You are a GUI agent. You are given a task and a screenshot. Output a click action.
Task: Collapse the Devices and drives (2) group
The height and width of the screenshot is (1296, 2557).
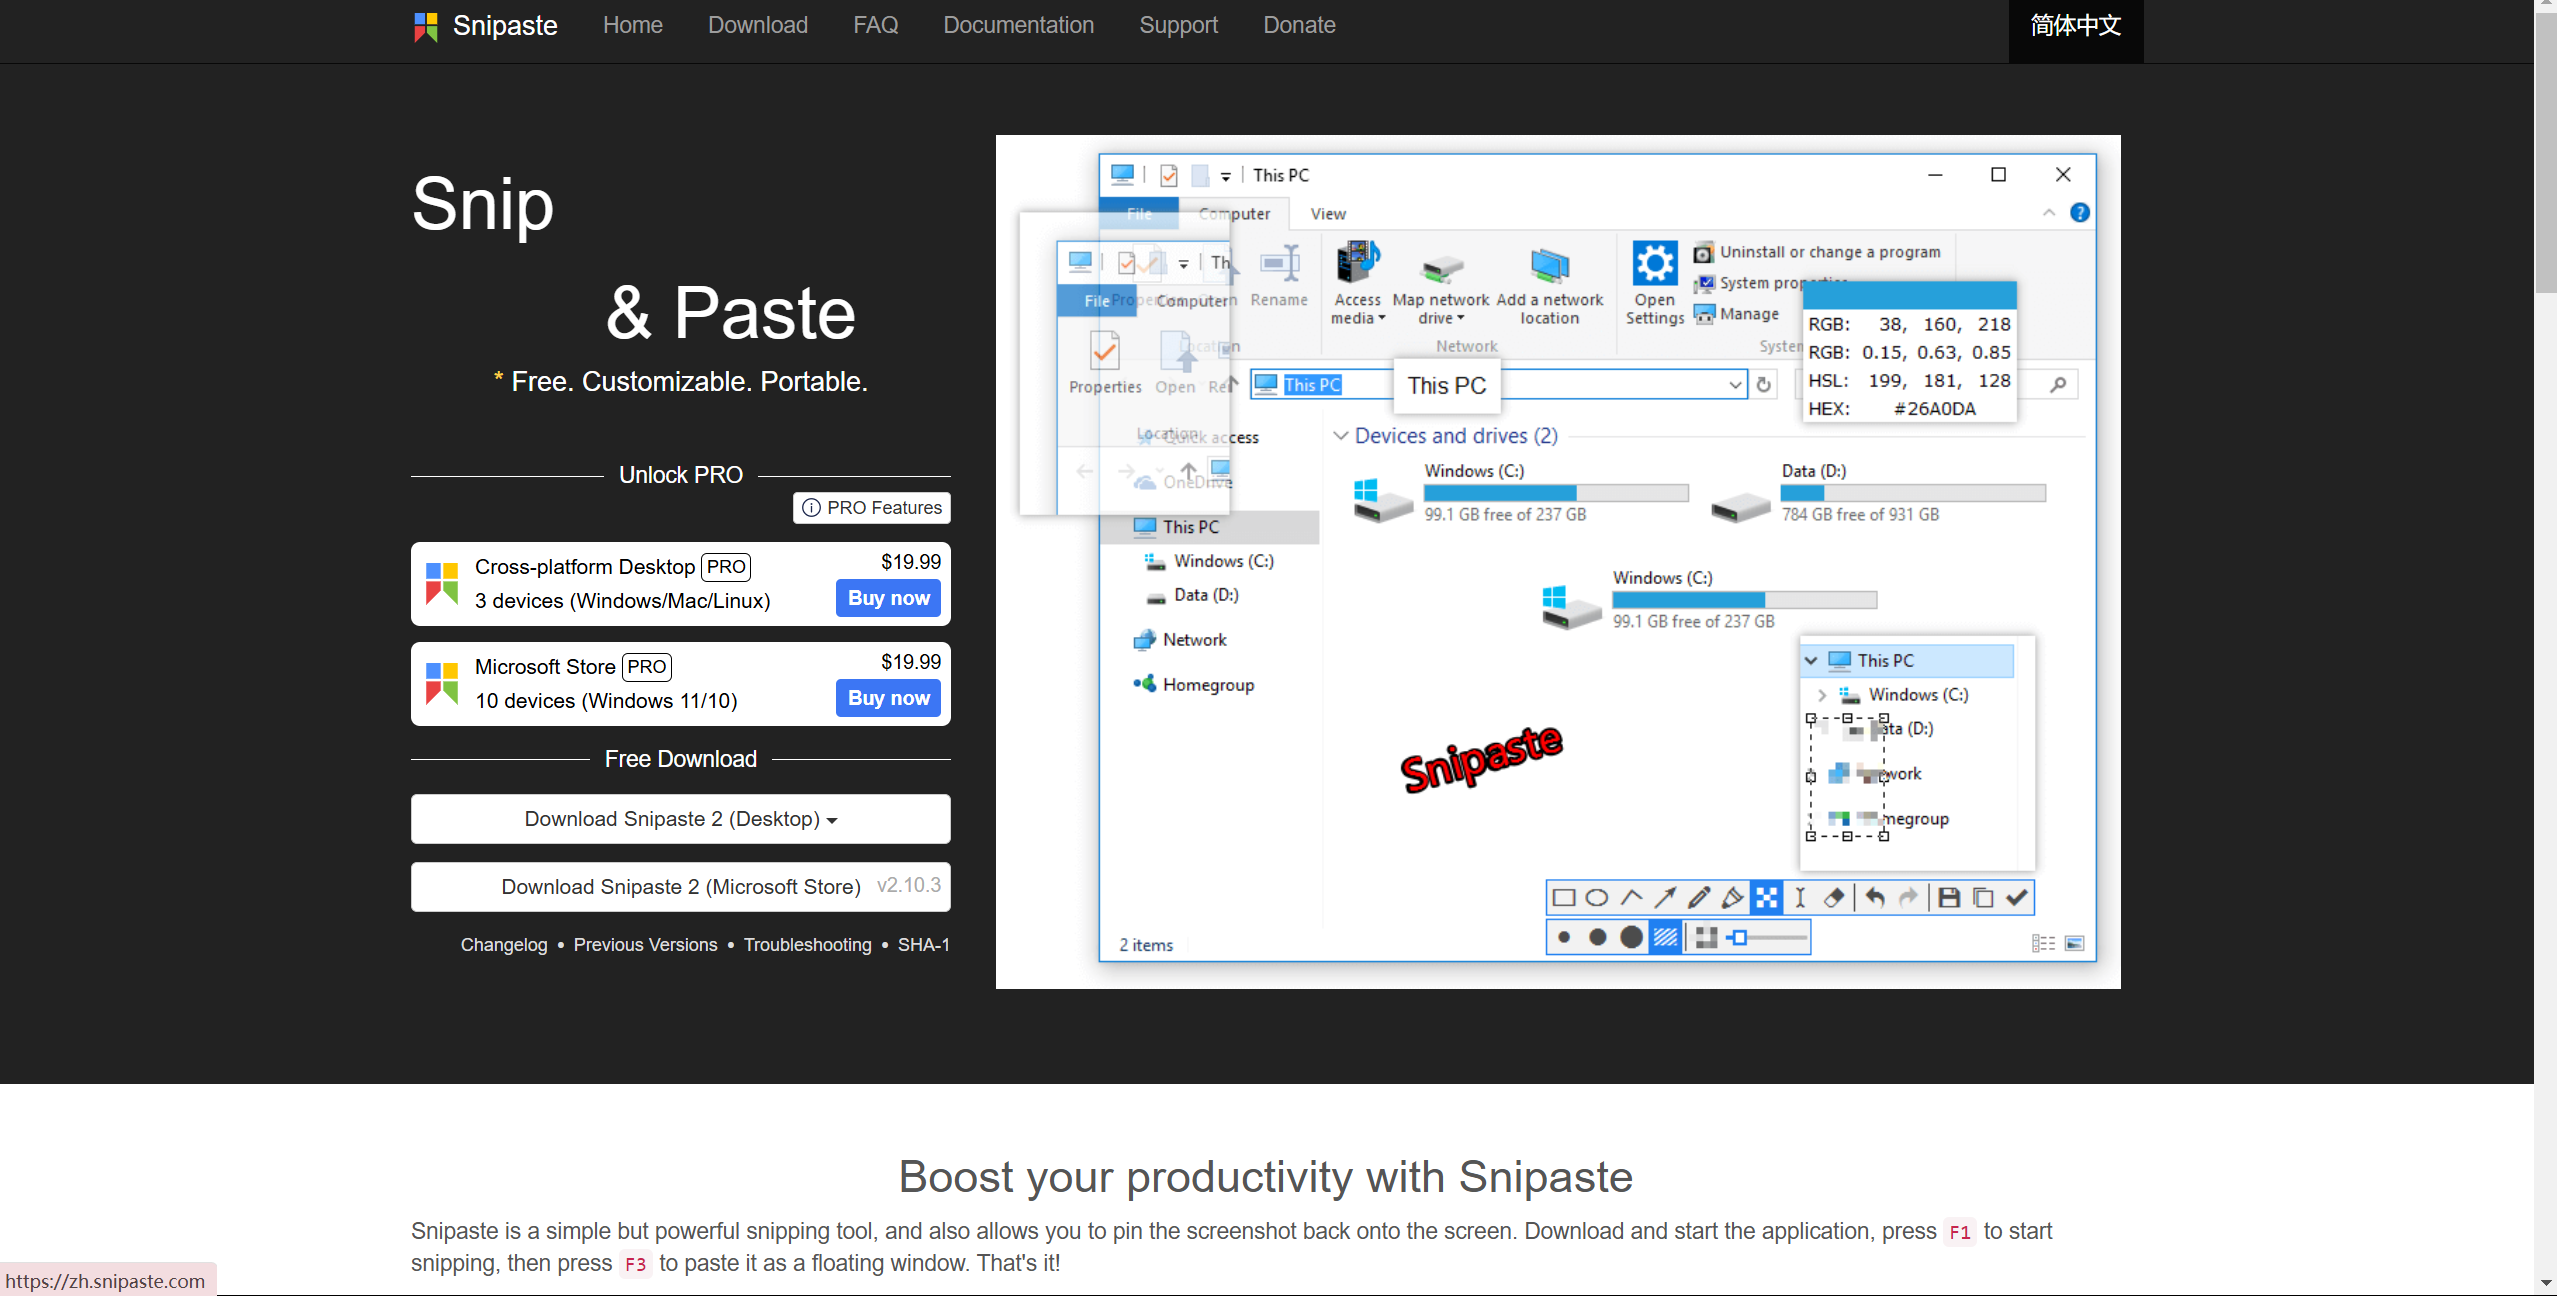[x=1341, y=436]
